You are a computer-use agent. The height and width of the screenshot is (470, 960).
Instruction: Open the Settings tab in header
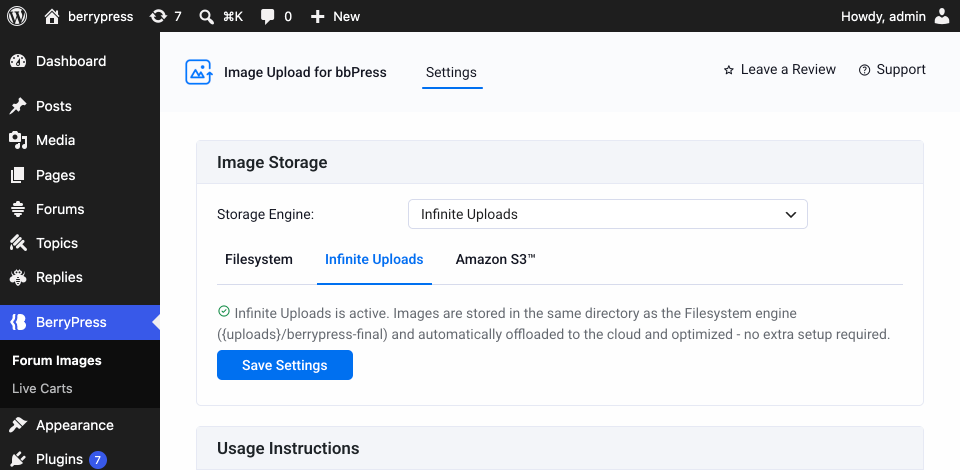point(451,72)
